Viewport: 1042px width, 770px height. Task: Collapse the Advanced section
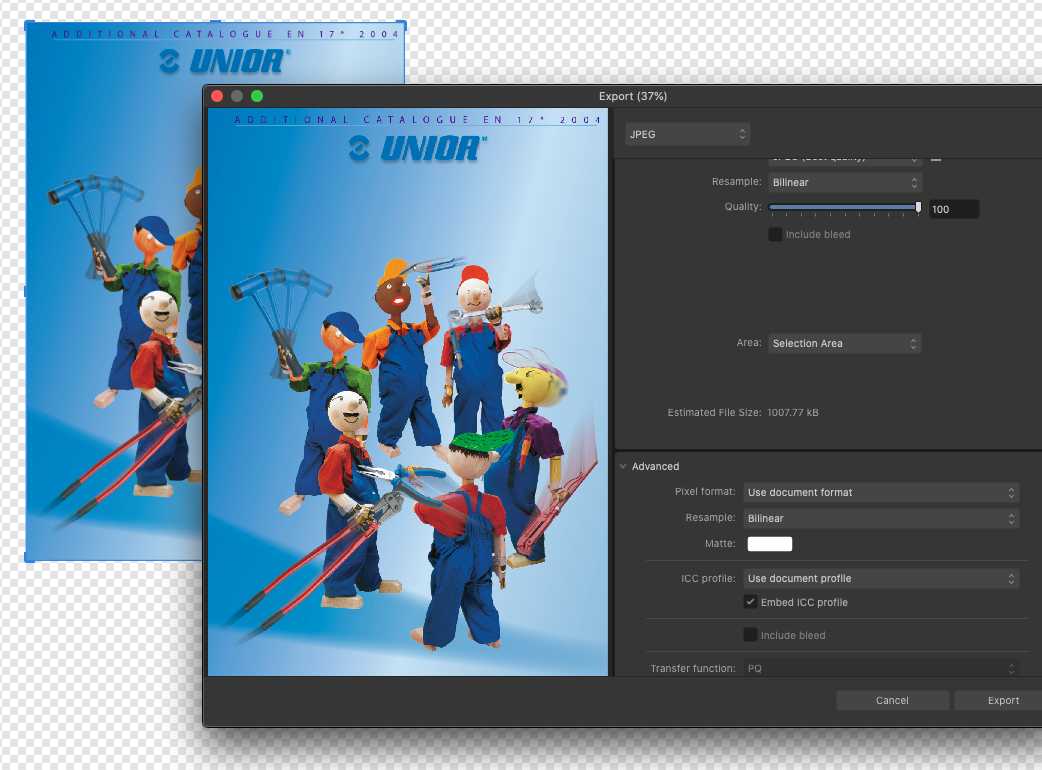(623, 466)
